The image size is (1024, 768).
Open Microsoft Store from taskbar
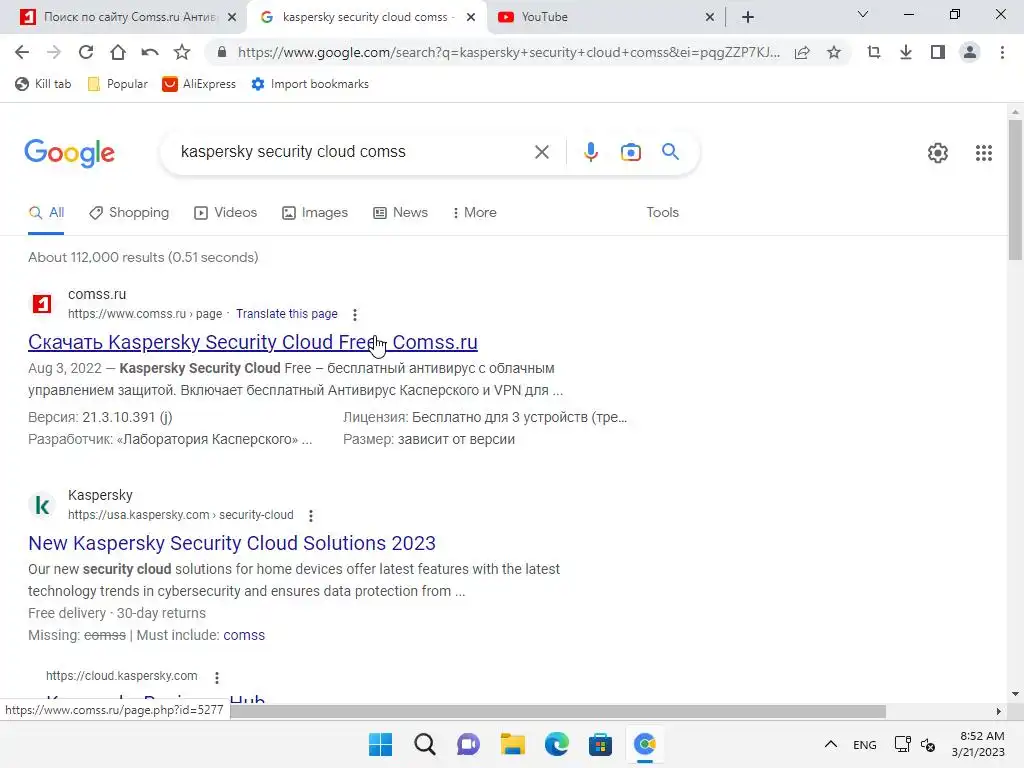(600, 744)
